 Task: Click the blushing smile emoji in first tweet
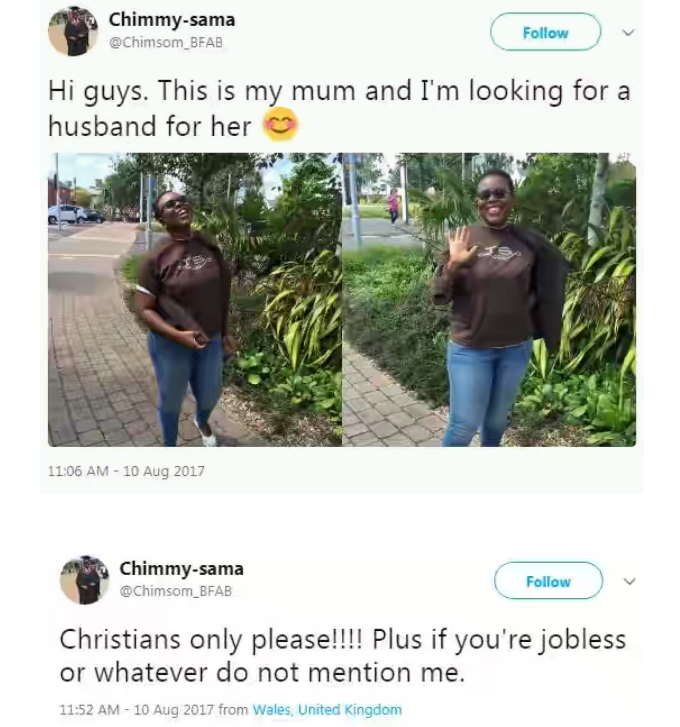tap(280, 125)
